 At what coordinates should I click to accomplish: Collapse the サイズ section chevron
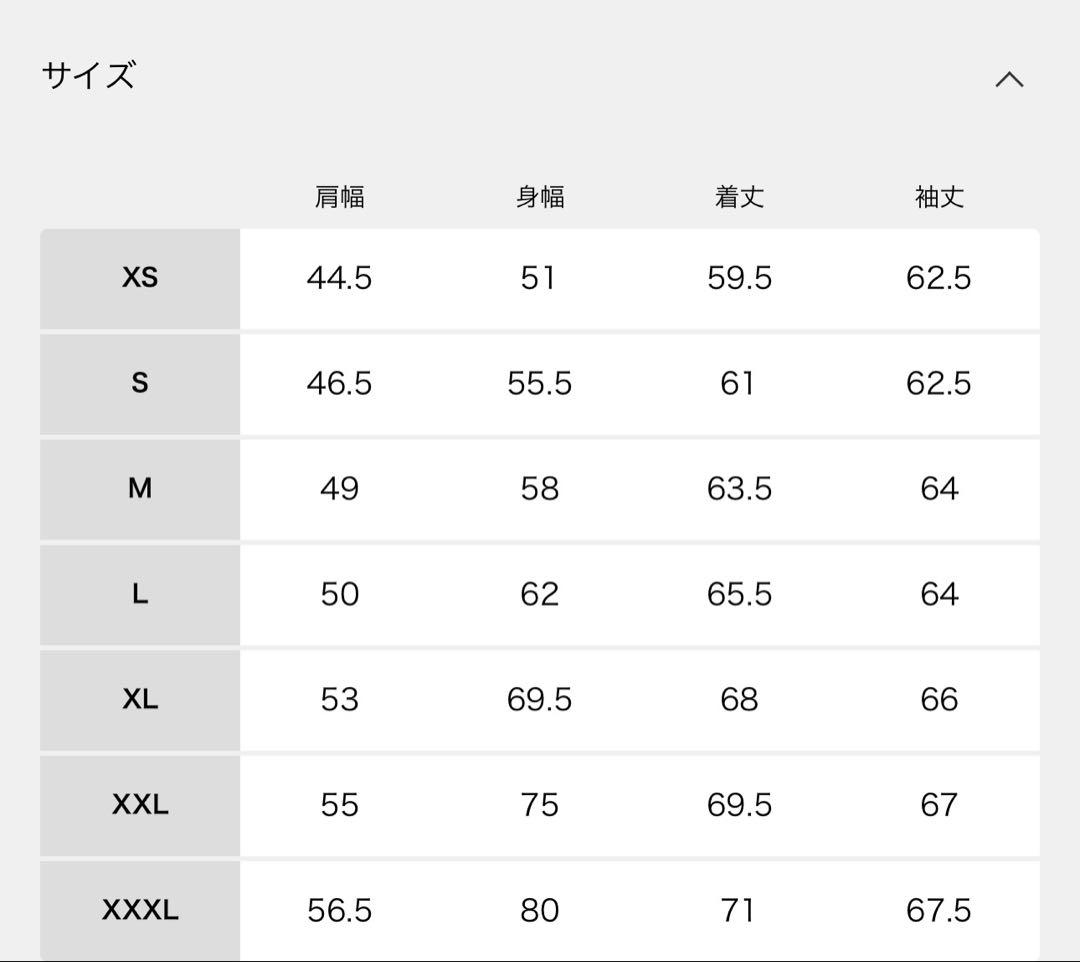coord(1011,78)
